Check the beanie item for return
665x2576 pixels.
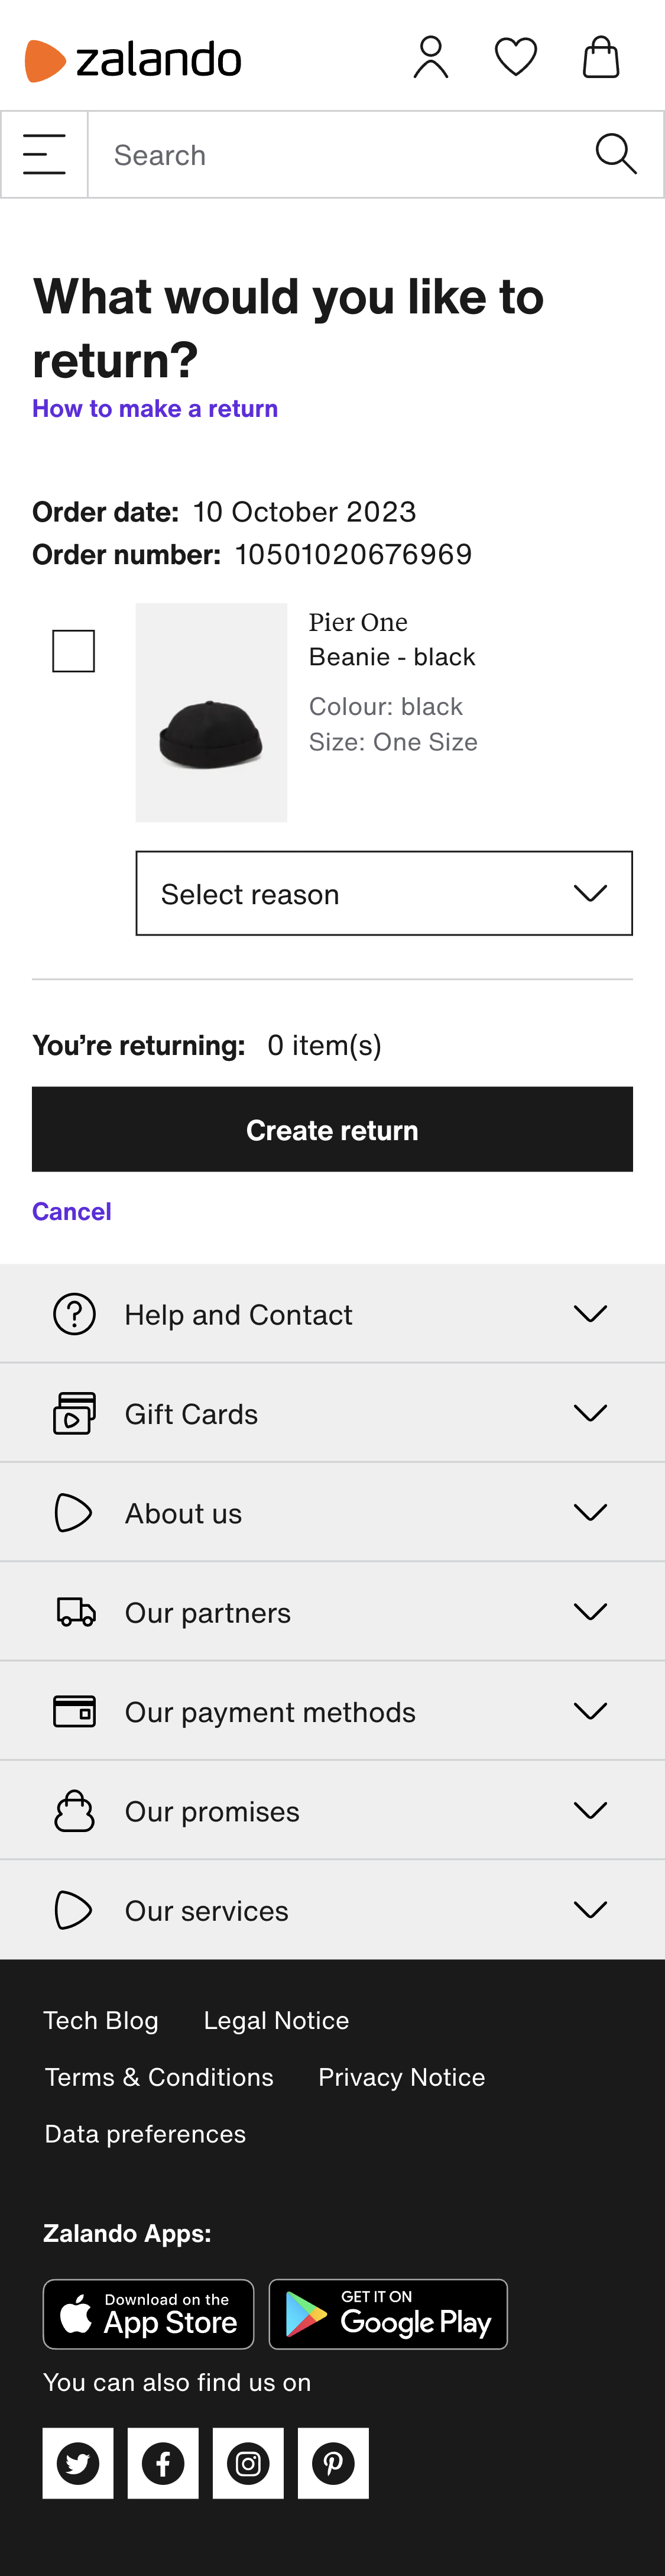coord(72,649)
